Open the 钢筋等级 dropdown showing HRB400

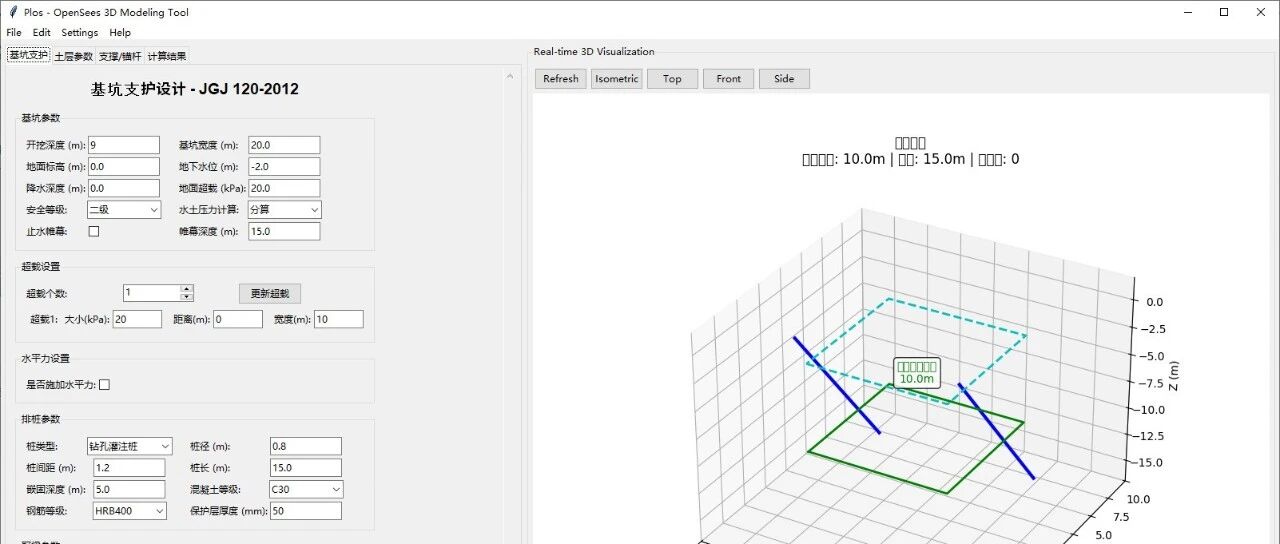(129, 511)
